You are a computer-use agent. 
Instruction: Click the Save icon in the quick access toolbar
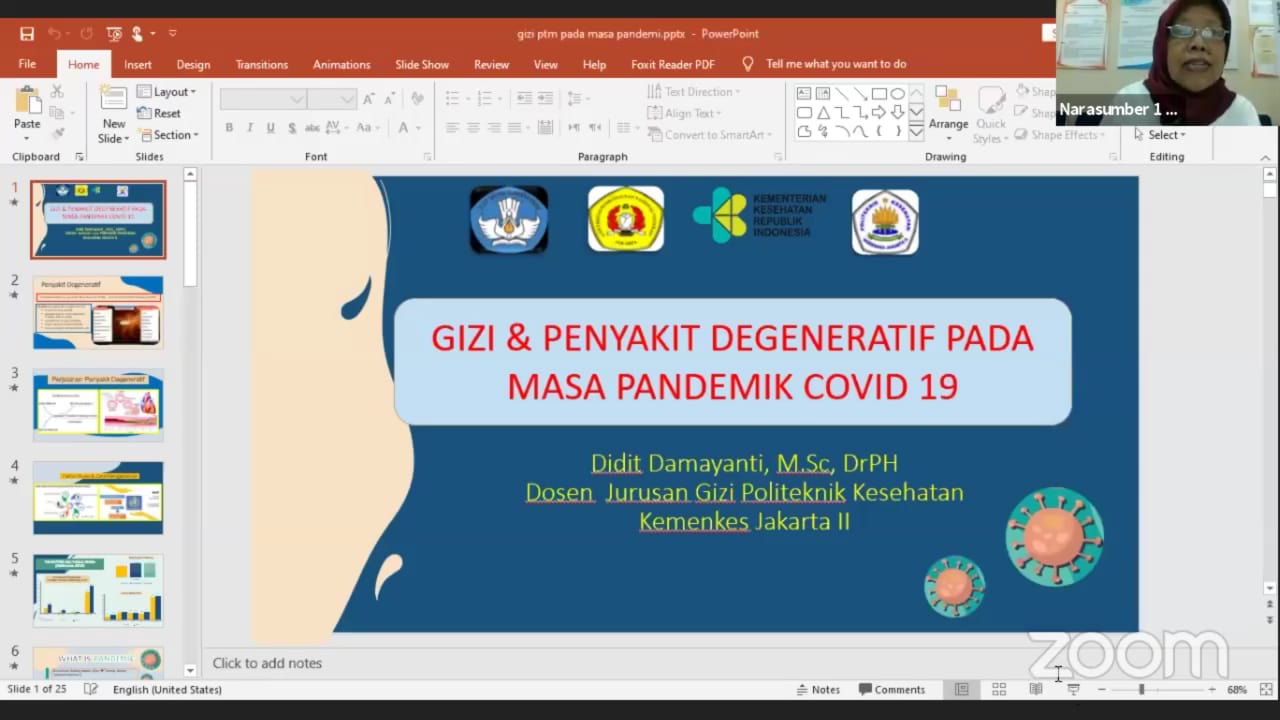27,34
